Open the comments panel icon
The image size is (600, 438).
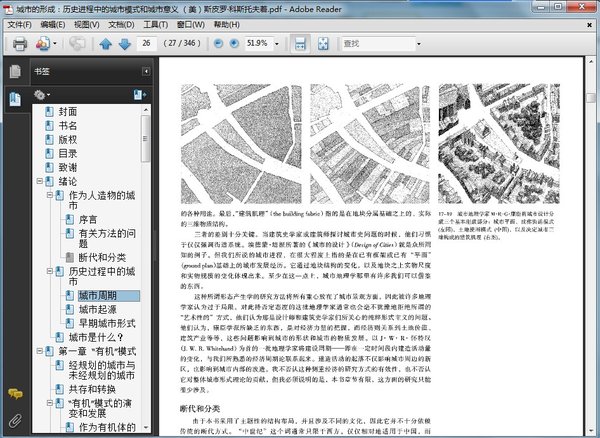pyautogui.click(x=15, y=394)
